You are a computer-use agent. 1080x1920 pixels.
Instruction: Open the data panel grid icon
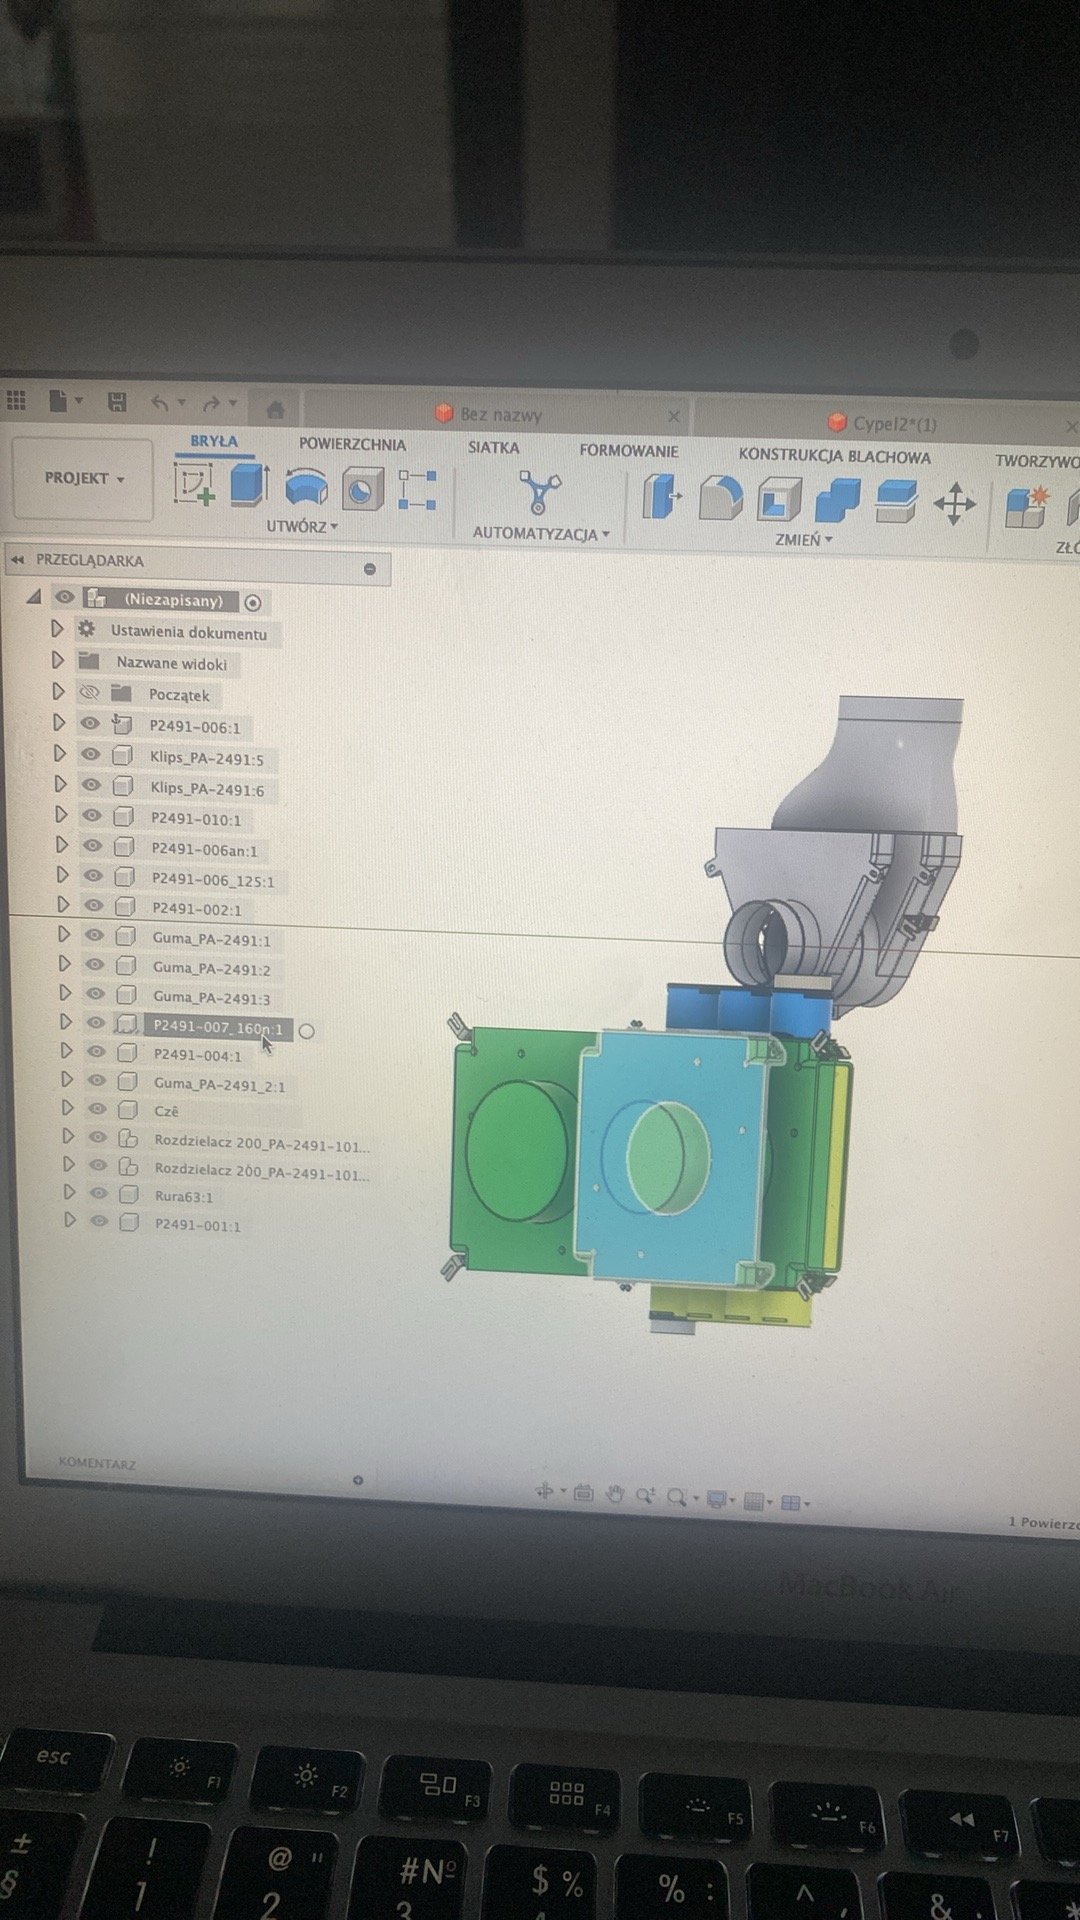coord(16,401)
